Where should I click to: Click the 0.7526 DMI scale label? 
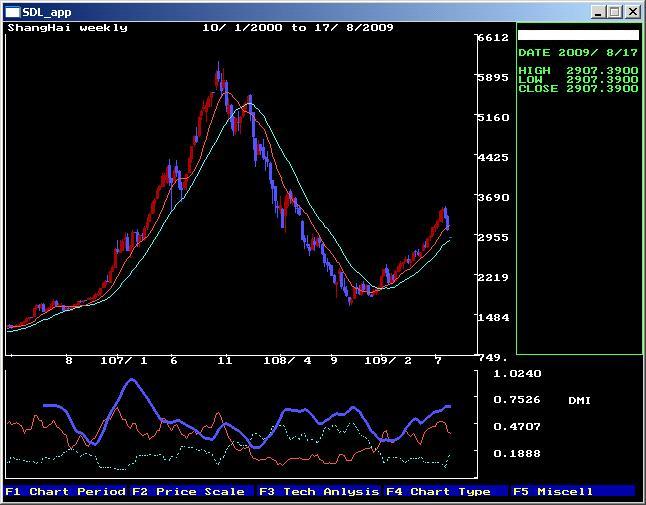517,400
